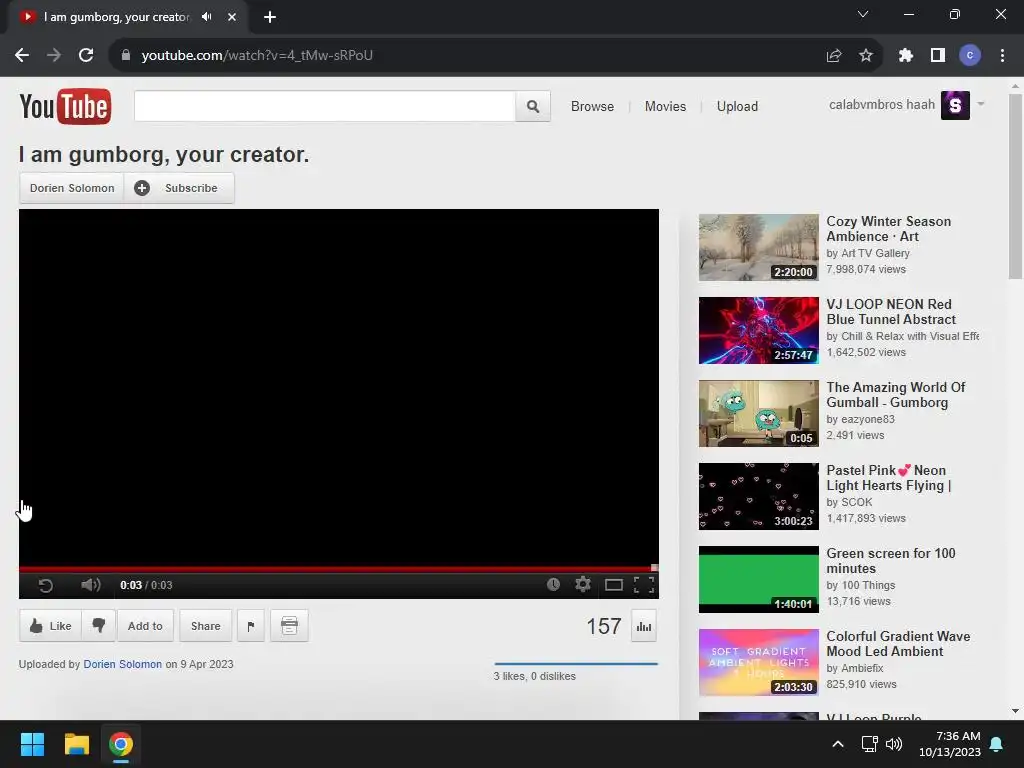Seek on the red video progress bar

tap(338, 568)
